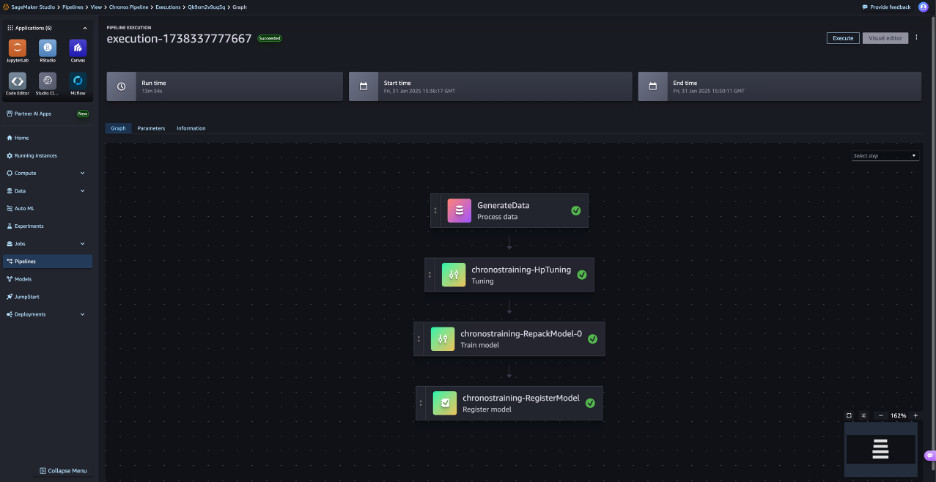
Task: Switch to the Parameters tab
Action: point(151,129)
